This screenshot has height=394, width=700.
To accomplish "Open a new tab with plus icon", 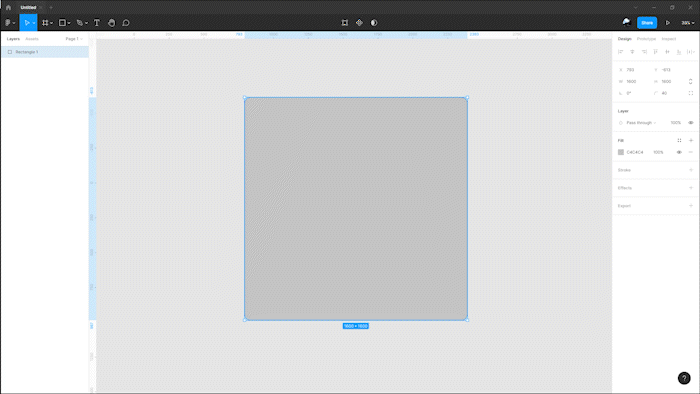I will click(x=51, y=8).
